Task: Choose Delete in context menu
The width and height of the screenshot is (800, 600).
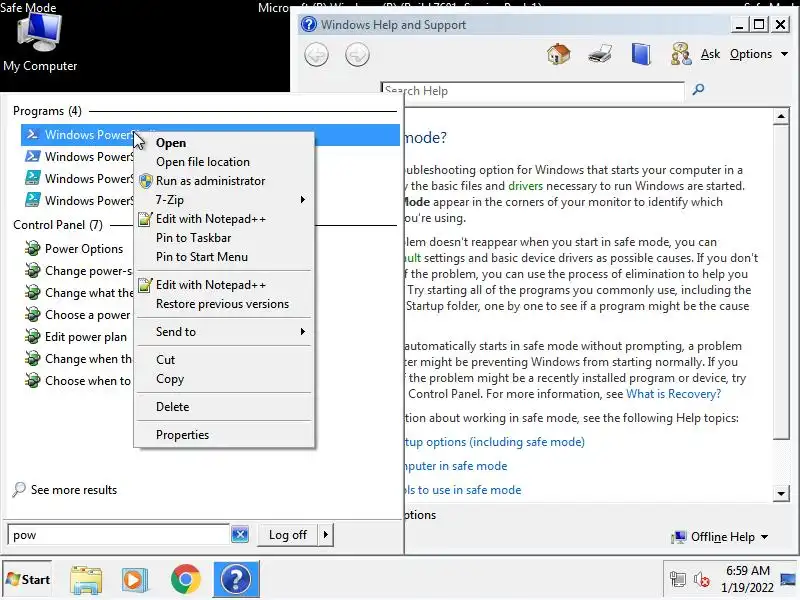Action: pos(224,407)
